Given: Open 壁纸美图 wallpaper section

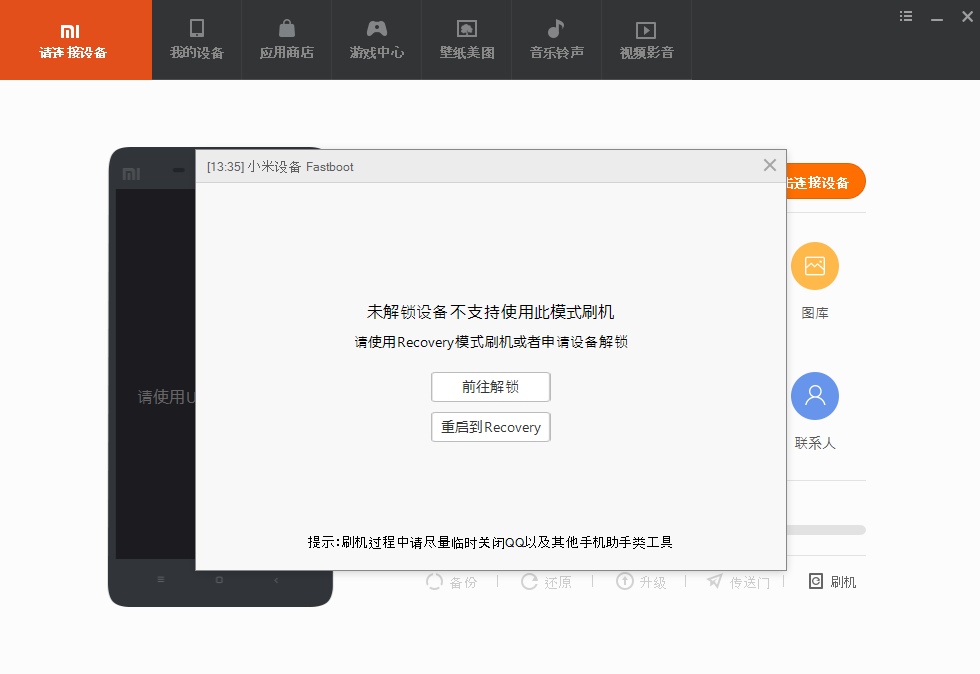Looking at the screenshot, I should click(x=466, y=40).
